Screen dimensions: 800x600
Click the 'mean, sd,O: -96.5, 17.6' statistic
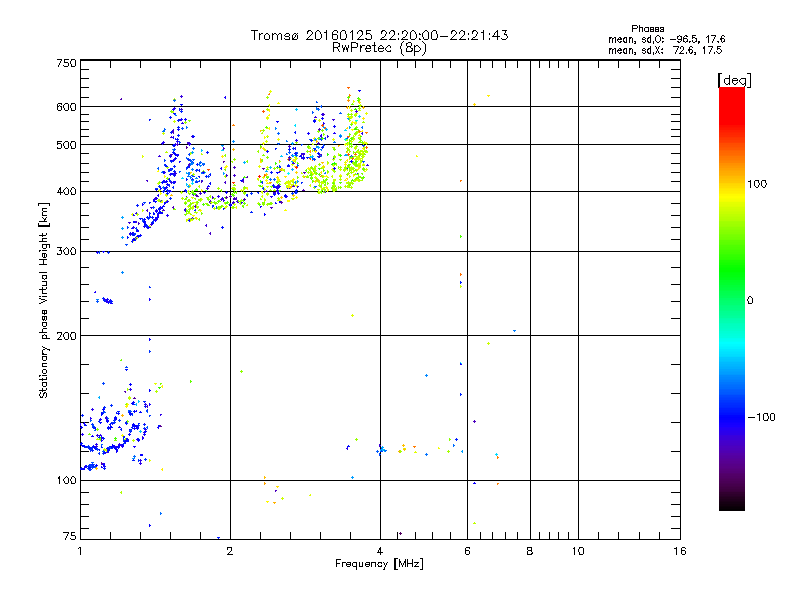click(x=666, y=39)
